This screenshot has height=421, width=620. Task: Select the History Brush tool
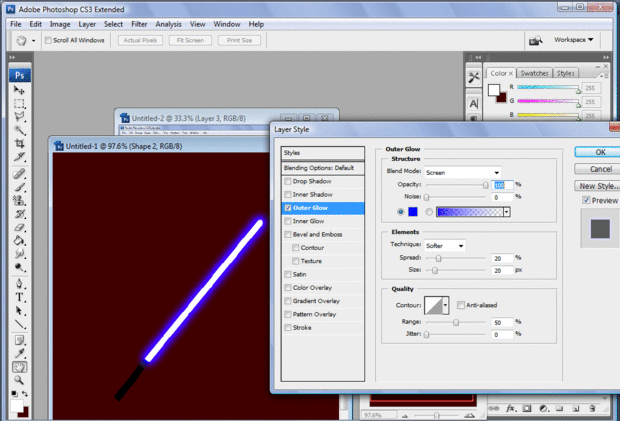pos(19,214)
